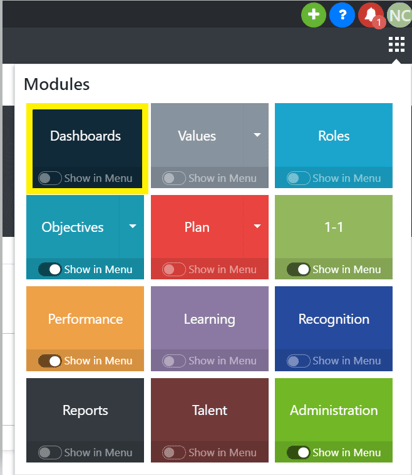The image size is (412, 475).
Task: Go to the Recognition module
Action: coord(334,318)
